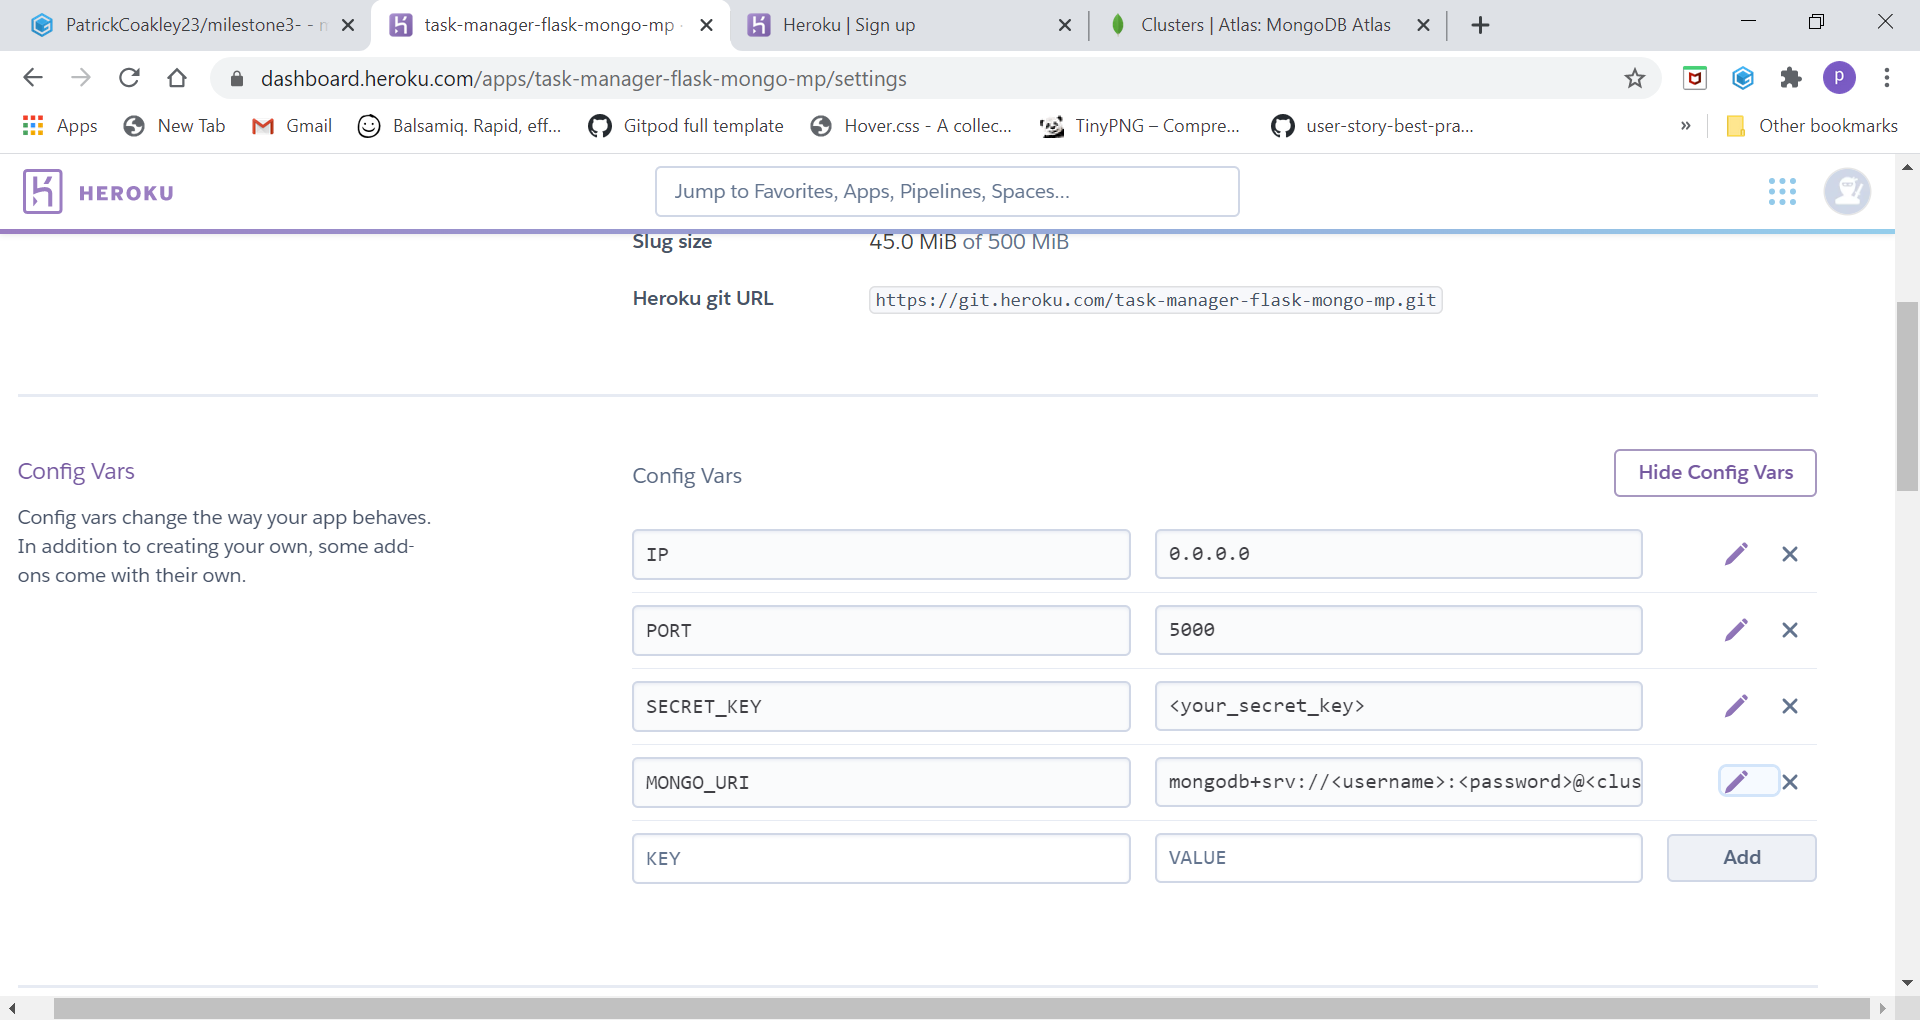Click the SECRET_KEY value field
This screenshot has width=1920, height=1020.
pyautogui.click(x=1398, y=706)
